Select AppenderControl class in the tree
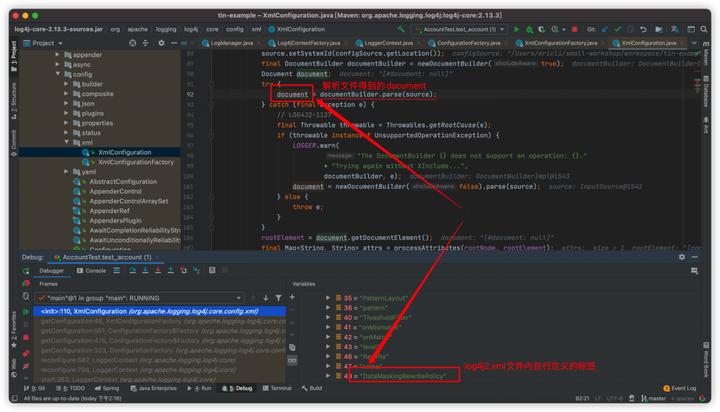 coord(115,191)
